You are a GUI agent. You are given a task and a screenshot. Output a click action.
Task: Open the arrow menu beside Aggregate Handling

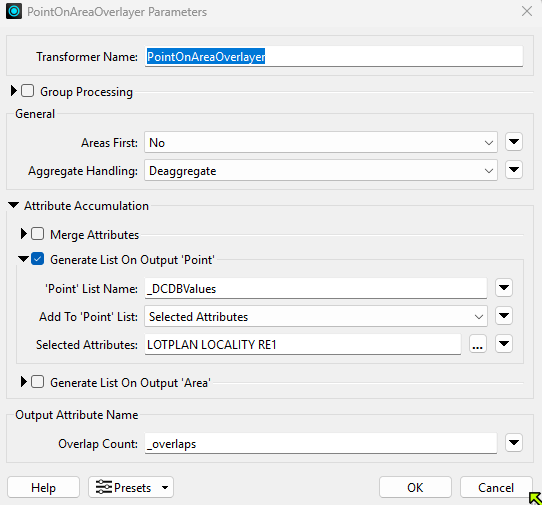[x=514, y=170]
